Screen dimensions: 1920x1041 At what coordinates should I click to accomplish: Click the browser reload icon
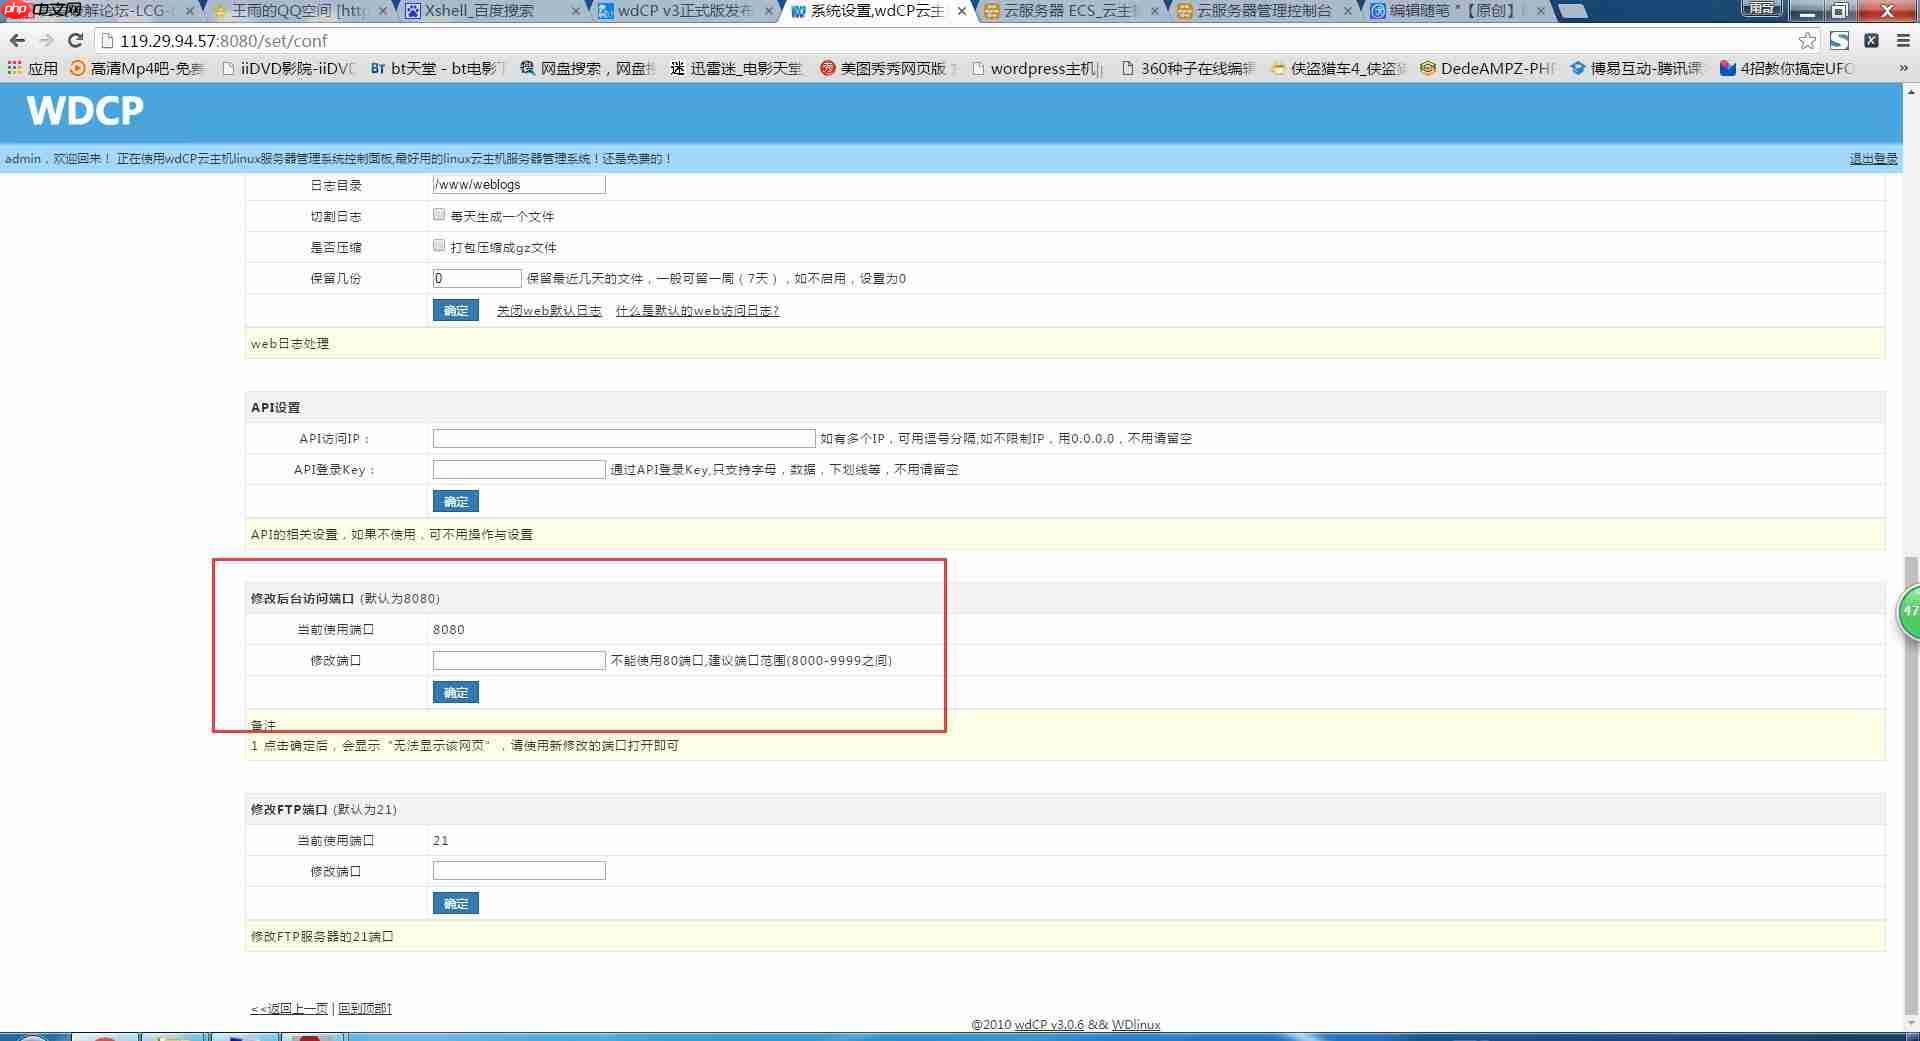[x=76, y=41]
